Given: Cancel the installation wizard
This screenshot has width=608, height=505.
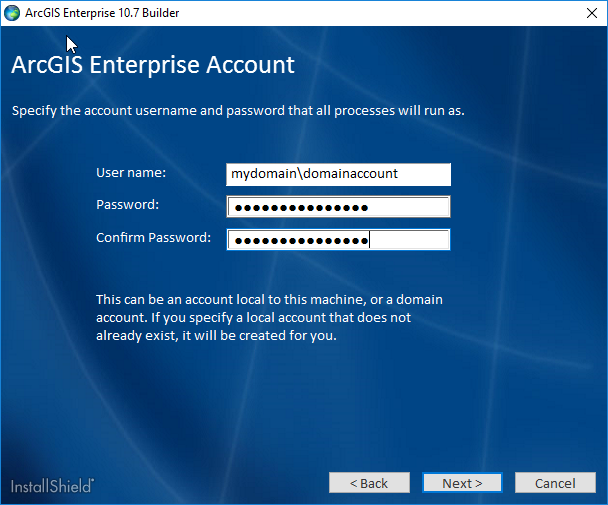Looking at the screenshot, I should (x=554, y=483).
